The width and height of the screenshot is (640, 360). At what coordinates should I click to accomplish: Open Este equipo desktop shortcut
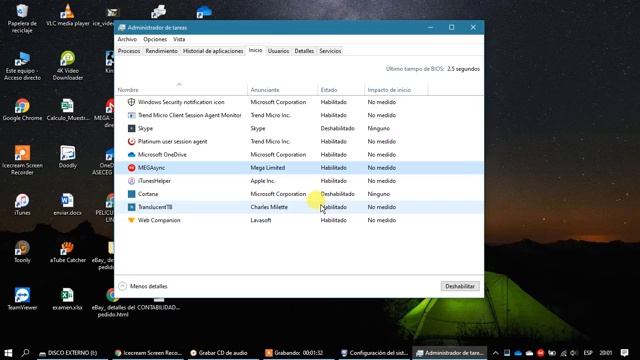(x=22, y=65)
